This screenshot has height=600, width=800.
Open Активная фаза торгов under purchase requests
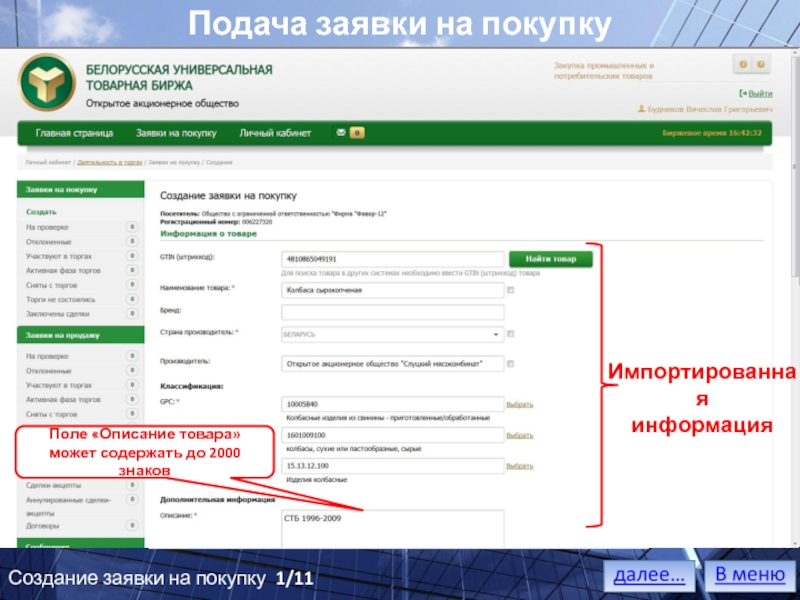point(63,270)
